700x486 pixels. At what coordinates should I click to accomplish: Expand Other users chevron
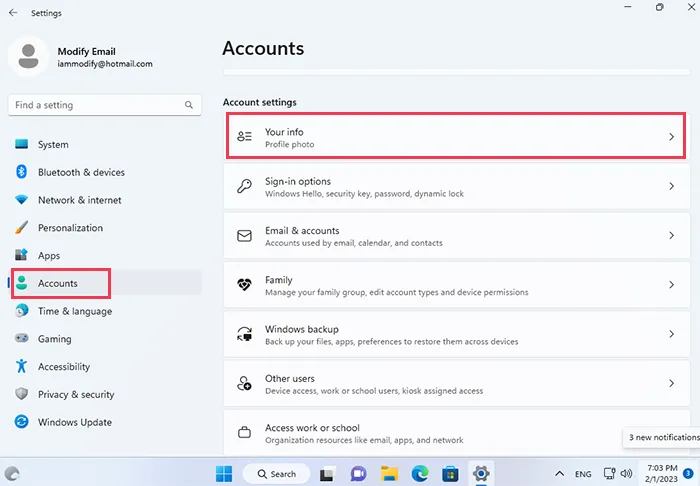[671, 383]
